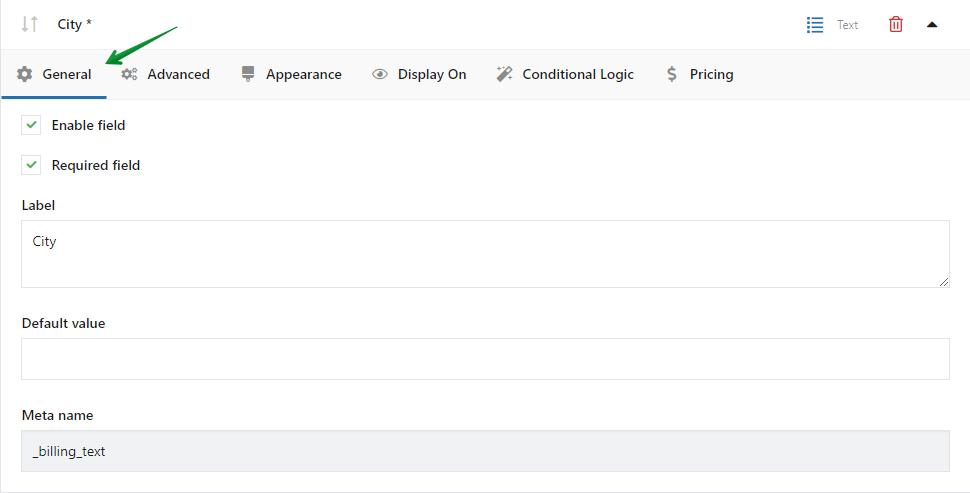Open the Conditional Logic tab

[577, 74]
